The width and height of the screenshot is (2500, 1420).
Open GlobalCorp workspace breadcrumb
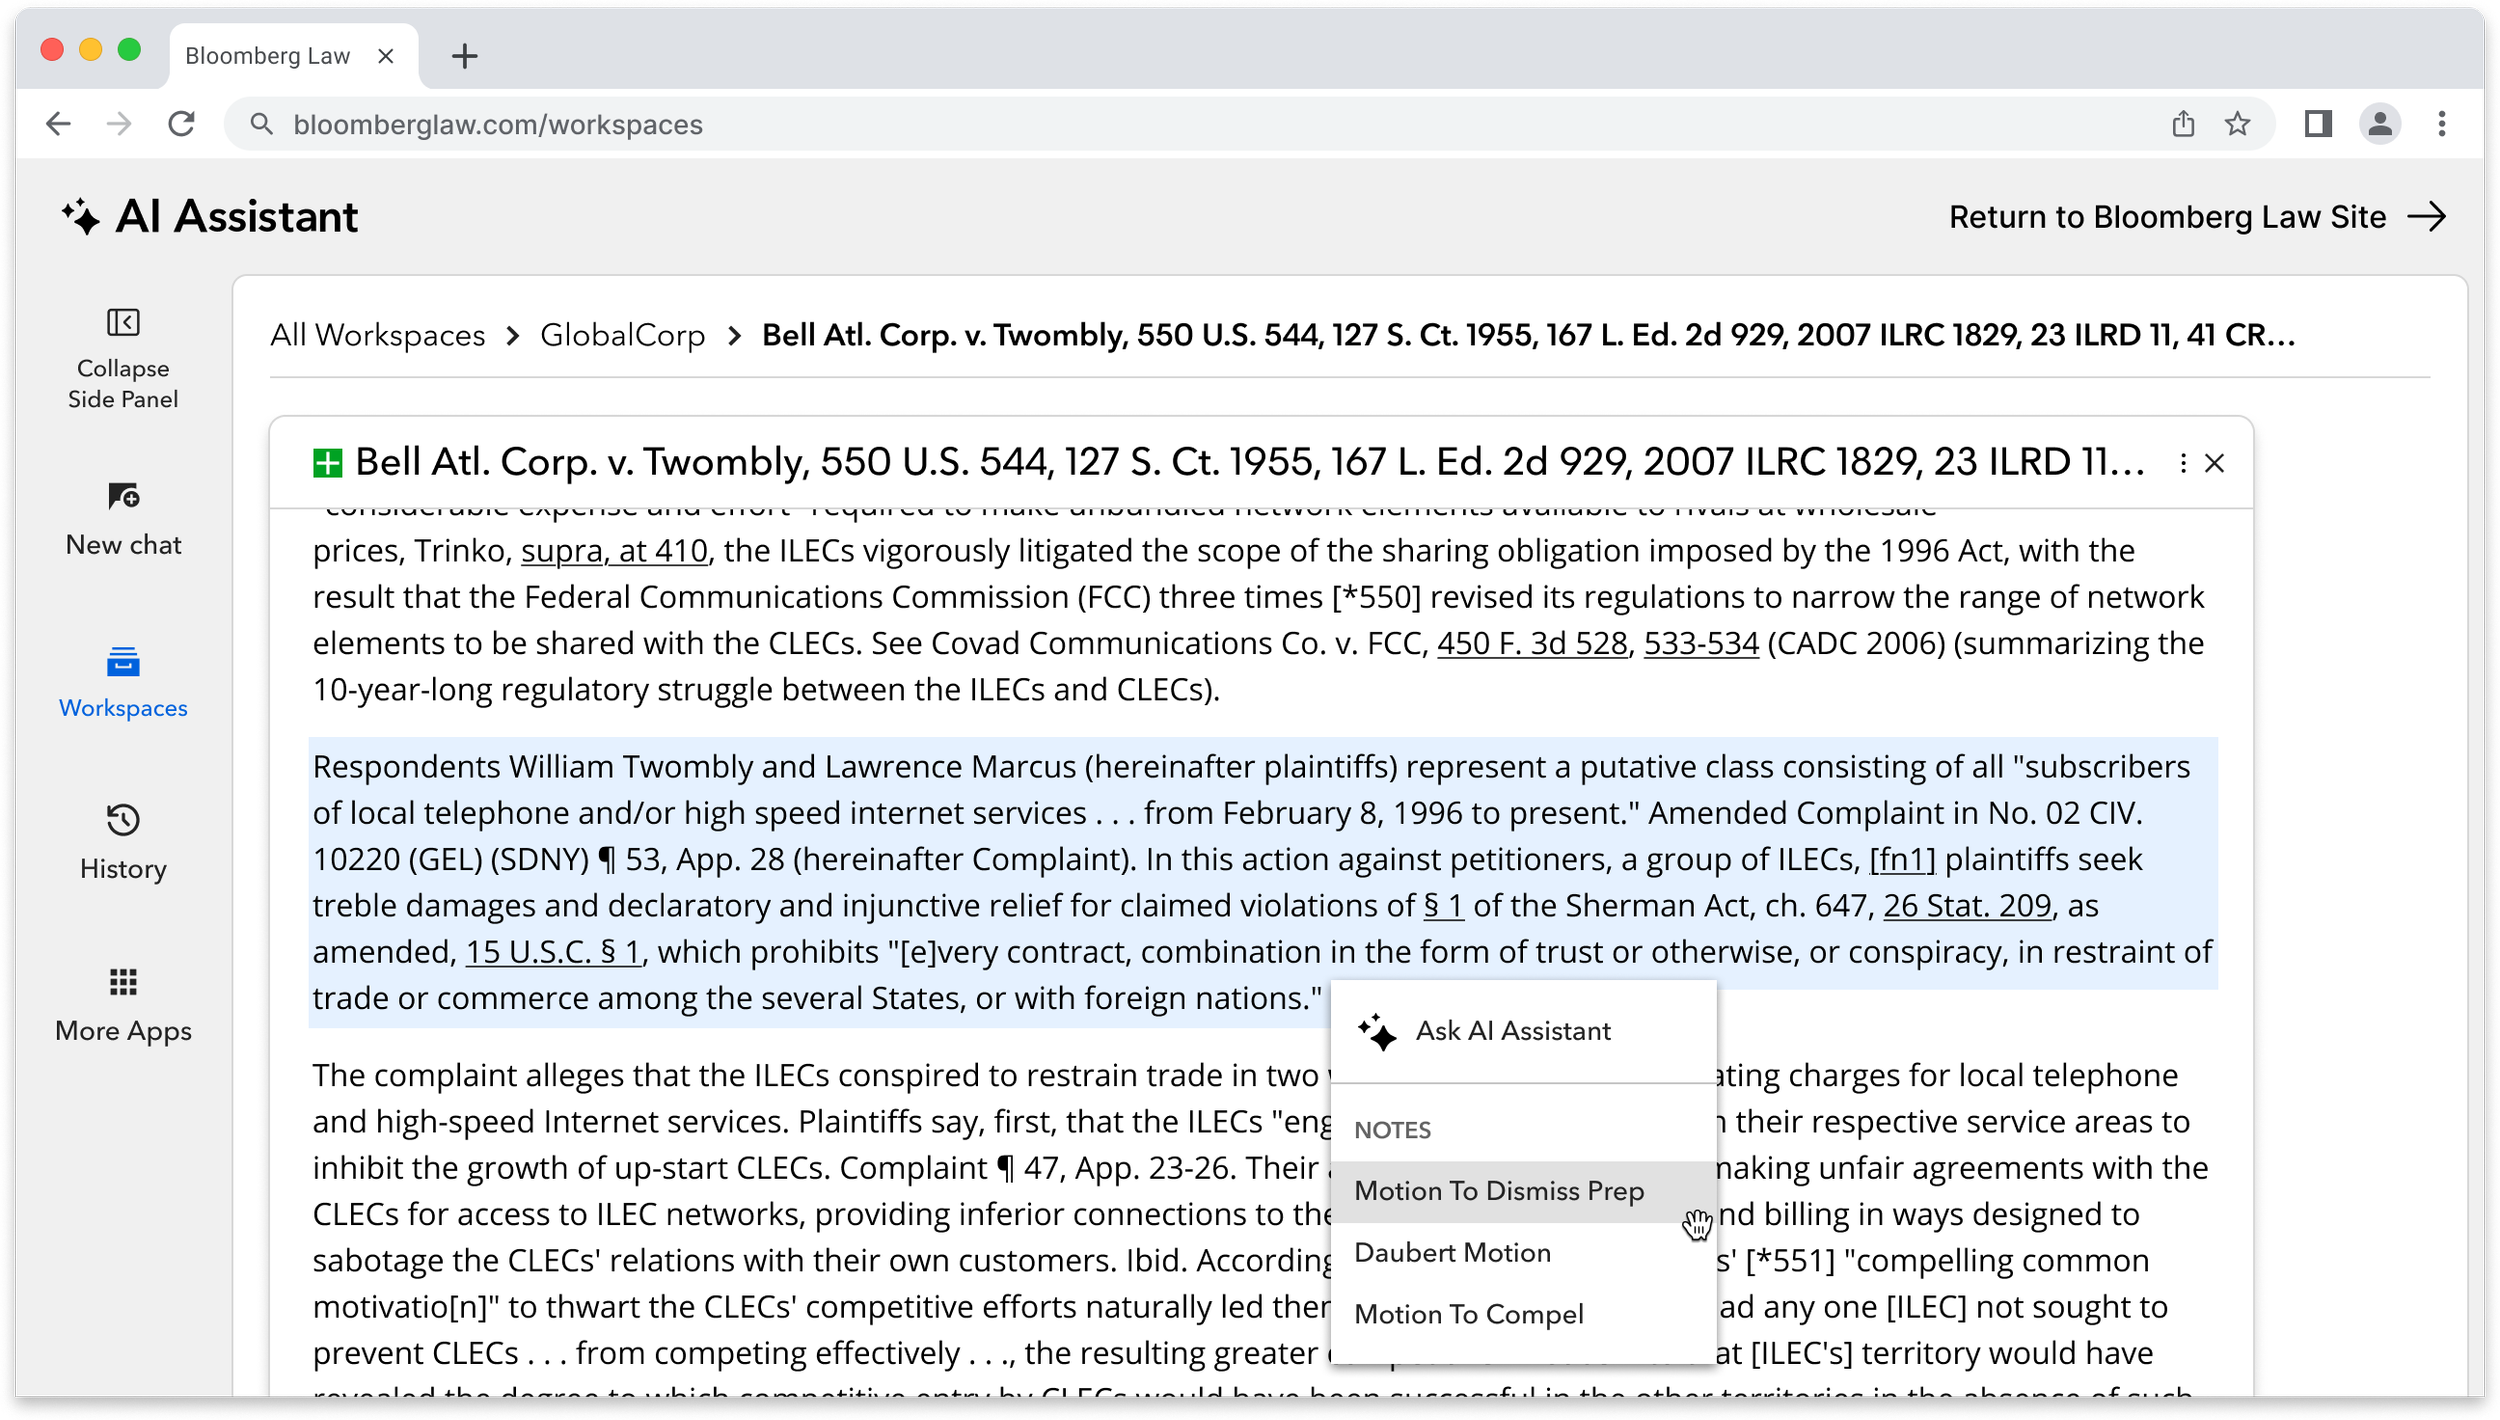pos(622,335)
